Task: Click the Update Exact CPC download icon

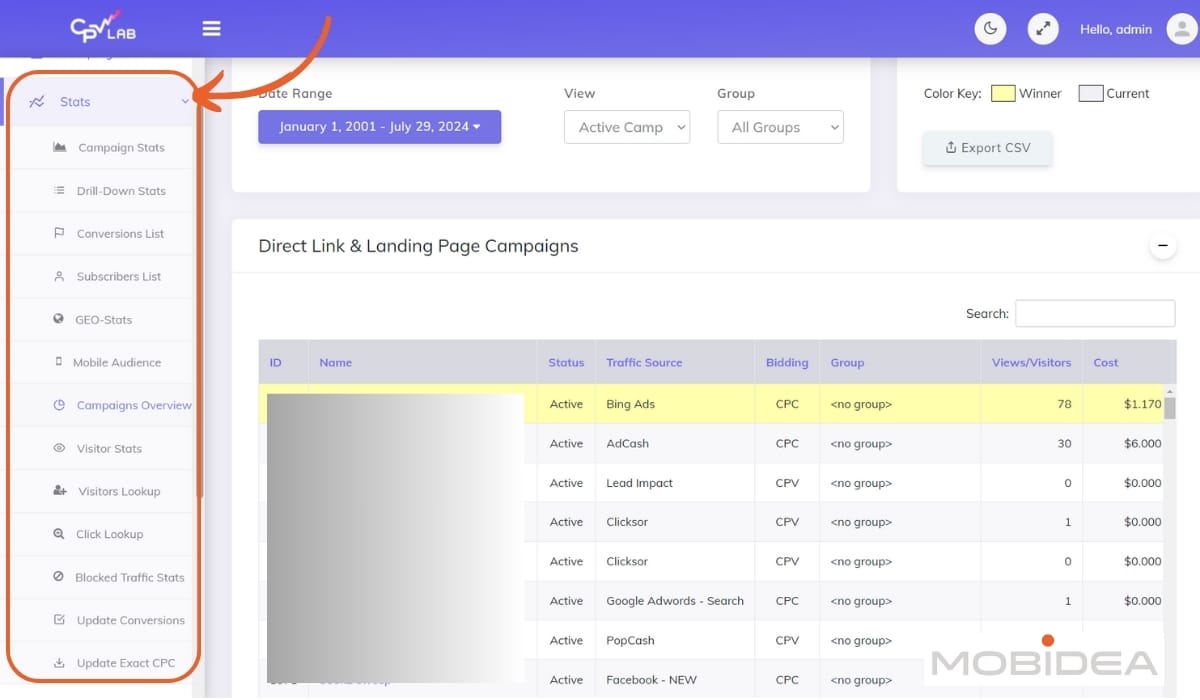Action: pyautogui.click(x=59, y=663)
